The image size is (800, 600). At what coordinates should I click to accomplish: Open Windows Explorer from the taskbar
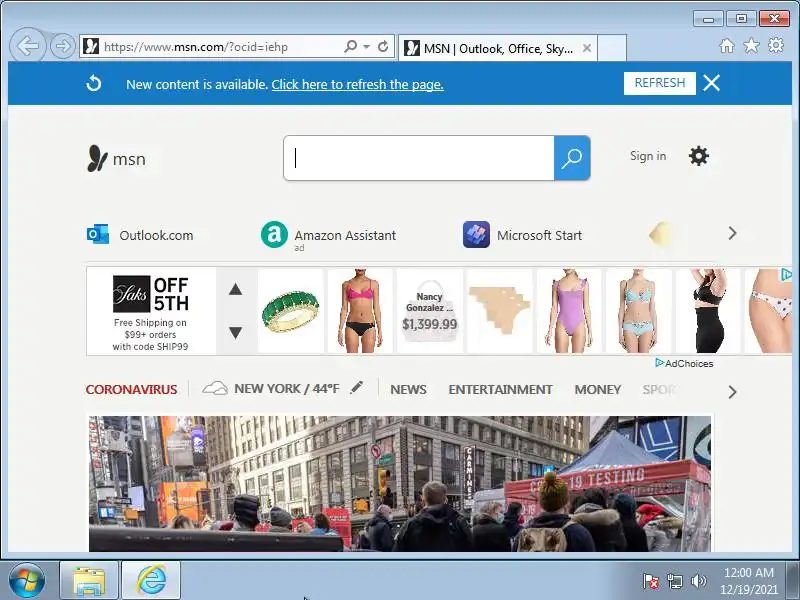89,581
